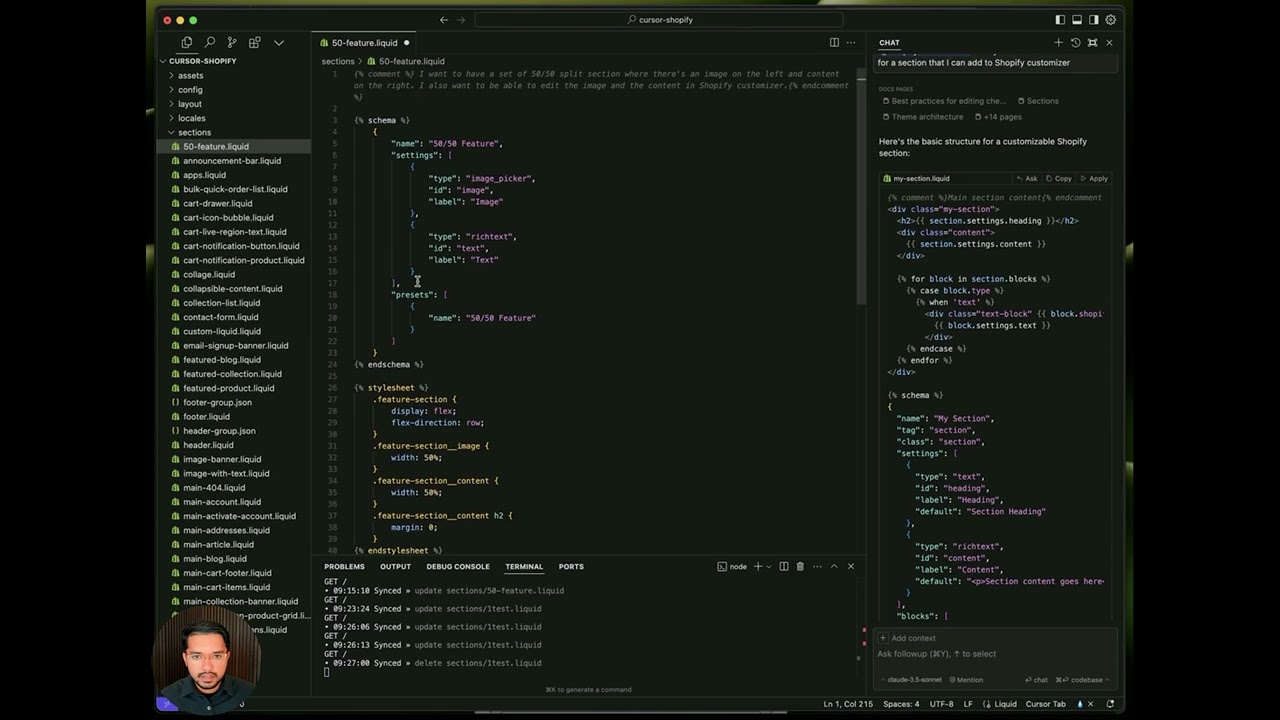Toggle the primary sidebar layout icon
This screenshot has width=1280, height=720.
(1060, 19)
